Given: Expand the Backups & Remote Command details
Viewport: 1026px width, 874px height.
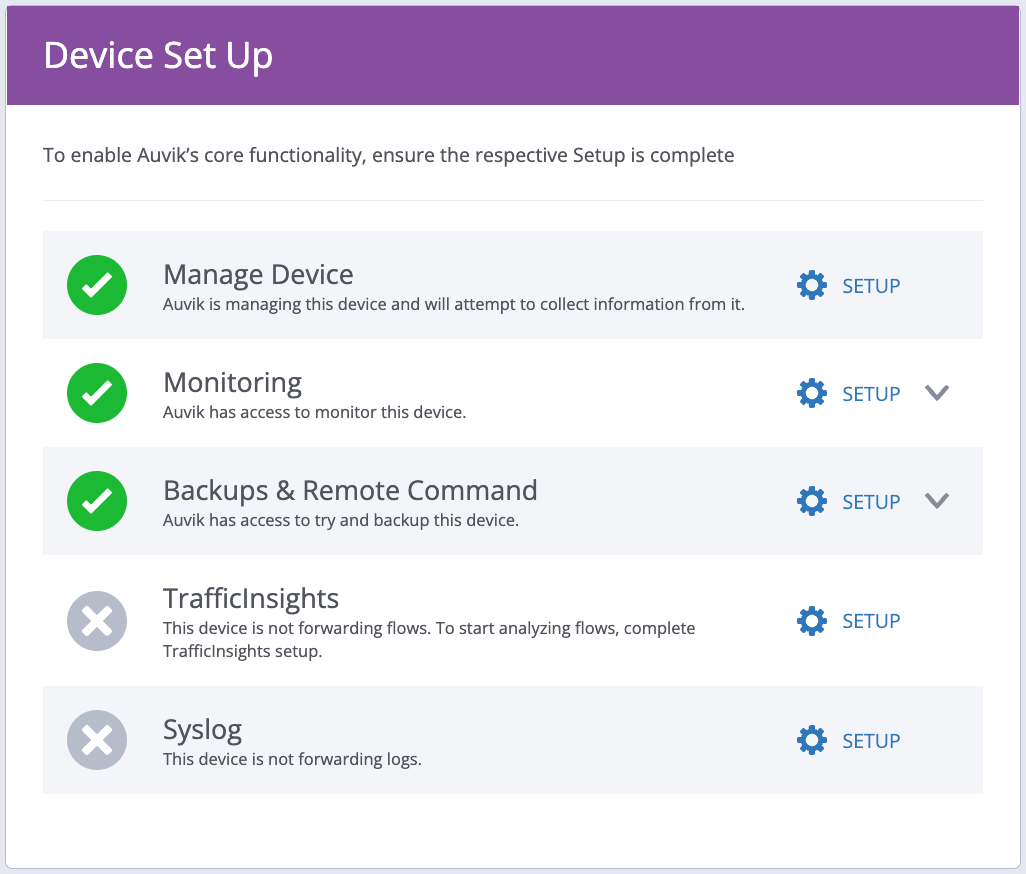Looking at the screenshot, I should 937,501.
